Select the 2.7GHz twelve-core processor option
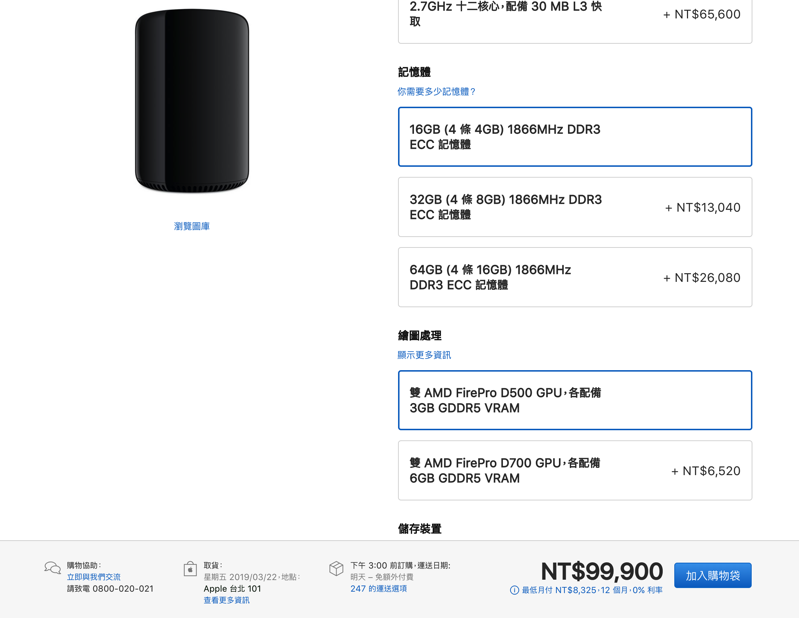Image resolution: width=799 pixels, height=618 pixels. (x=575, y=18)
